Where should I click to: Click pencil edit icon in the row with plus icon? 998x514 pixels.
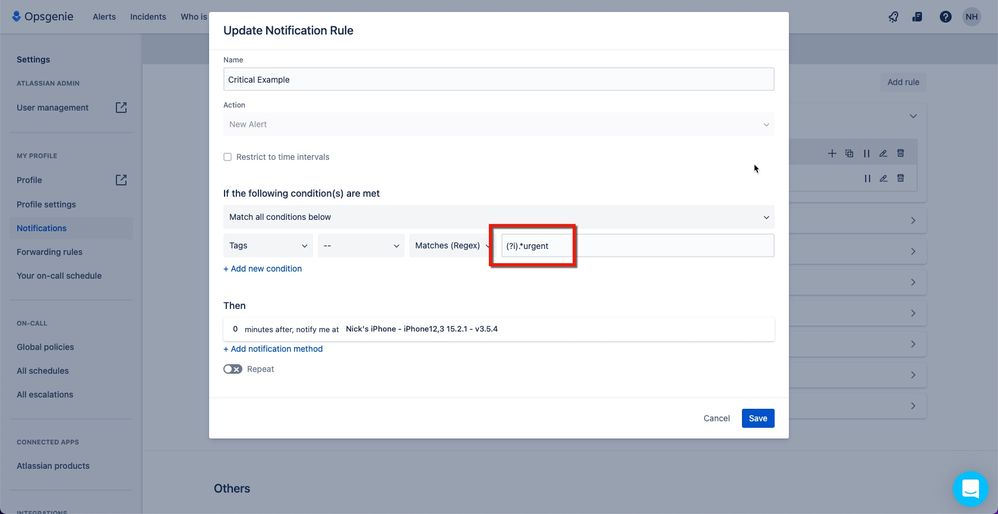click(x=883, y=153)
